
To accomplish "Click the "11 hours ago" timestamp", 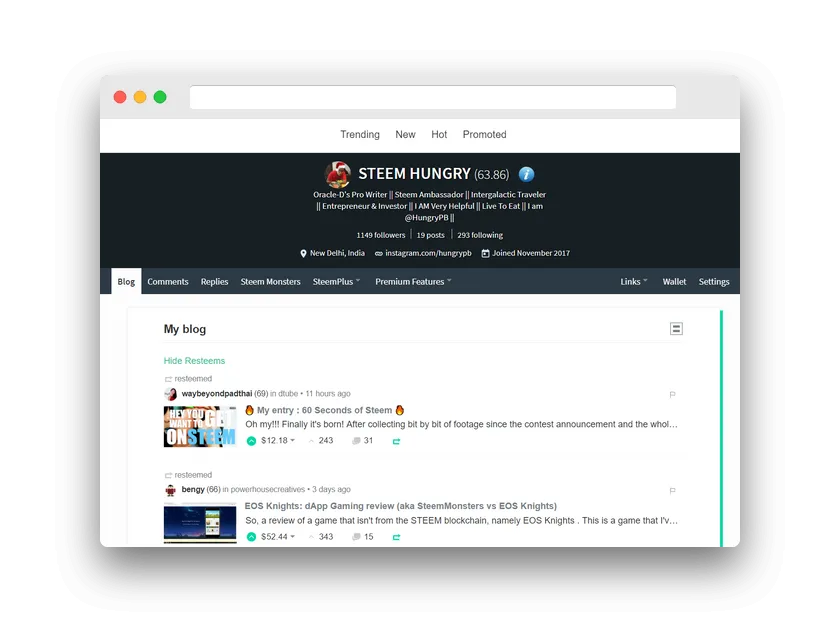I will pos(328,393).
